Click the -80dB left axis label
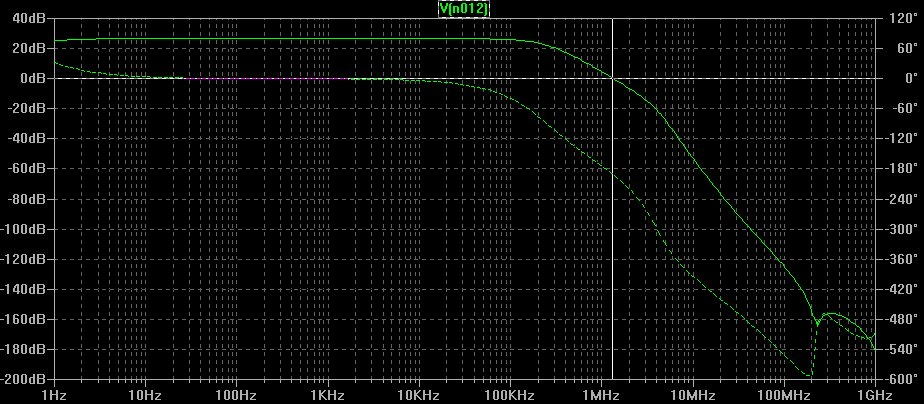Viewport: 924px width, 404px height. coord(28,198)
